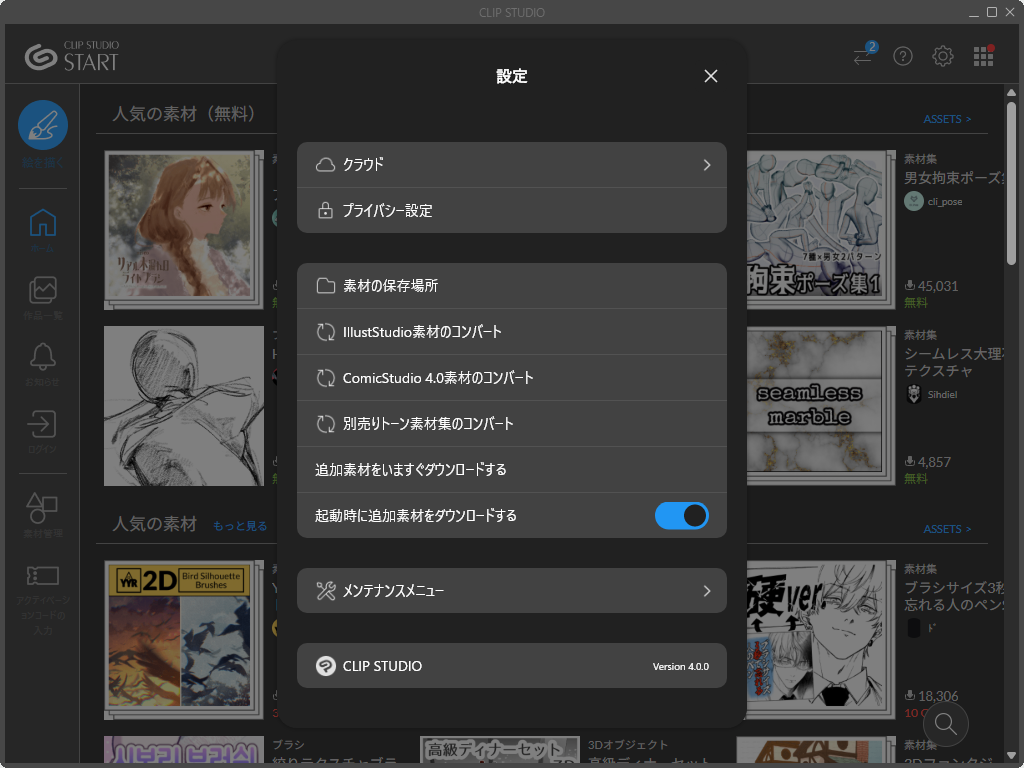The width and height of the screenshot is (1024, 768).
Task: Click 追加素材をいますぐダウンロードする
Action: [512, 469]
